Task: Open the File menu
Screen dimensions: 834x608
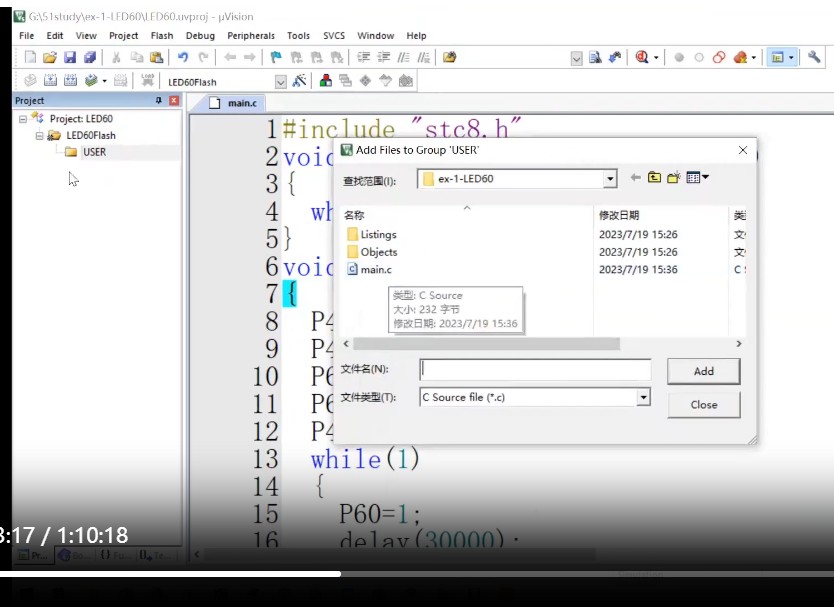Action: 27,36
